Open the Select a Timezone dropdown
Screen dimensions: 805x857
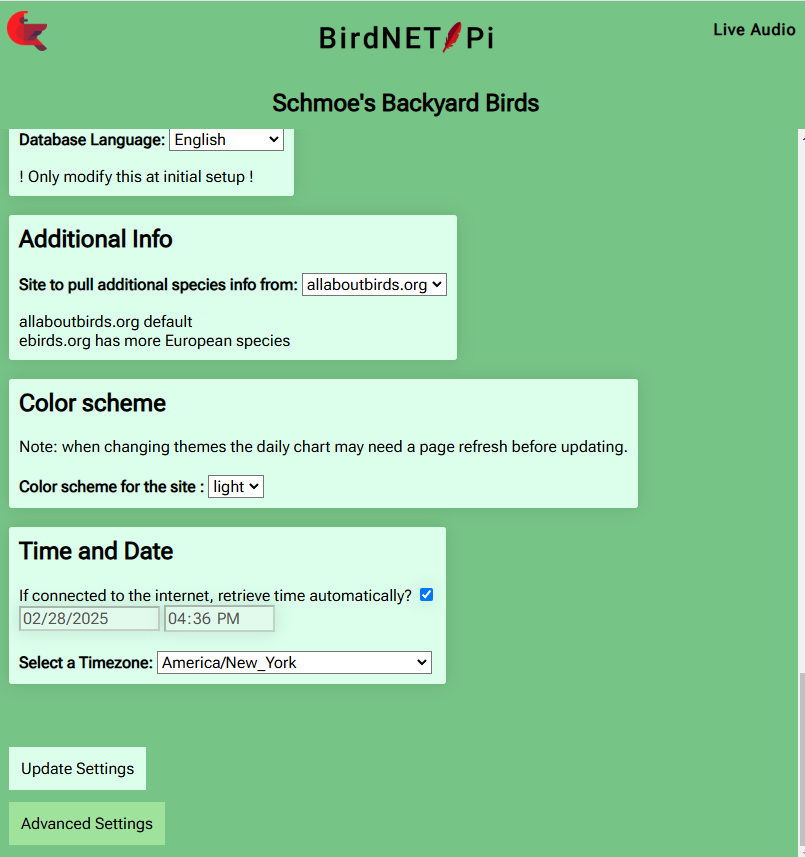(294, 662)
